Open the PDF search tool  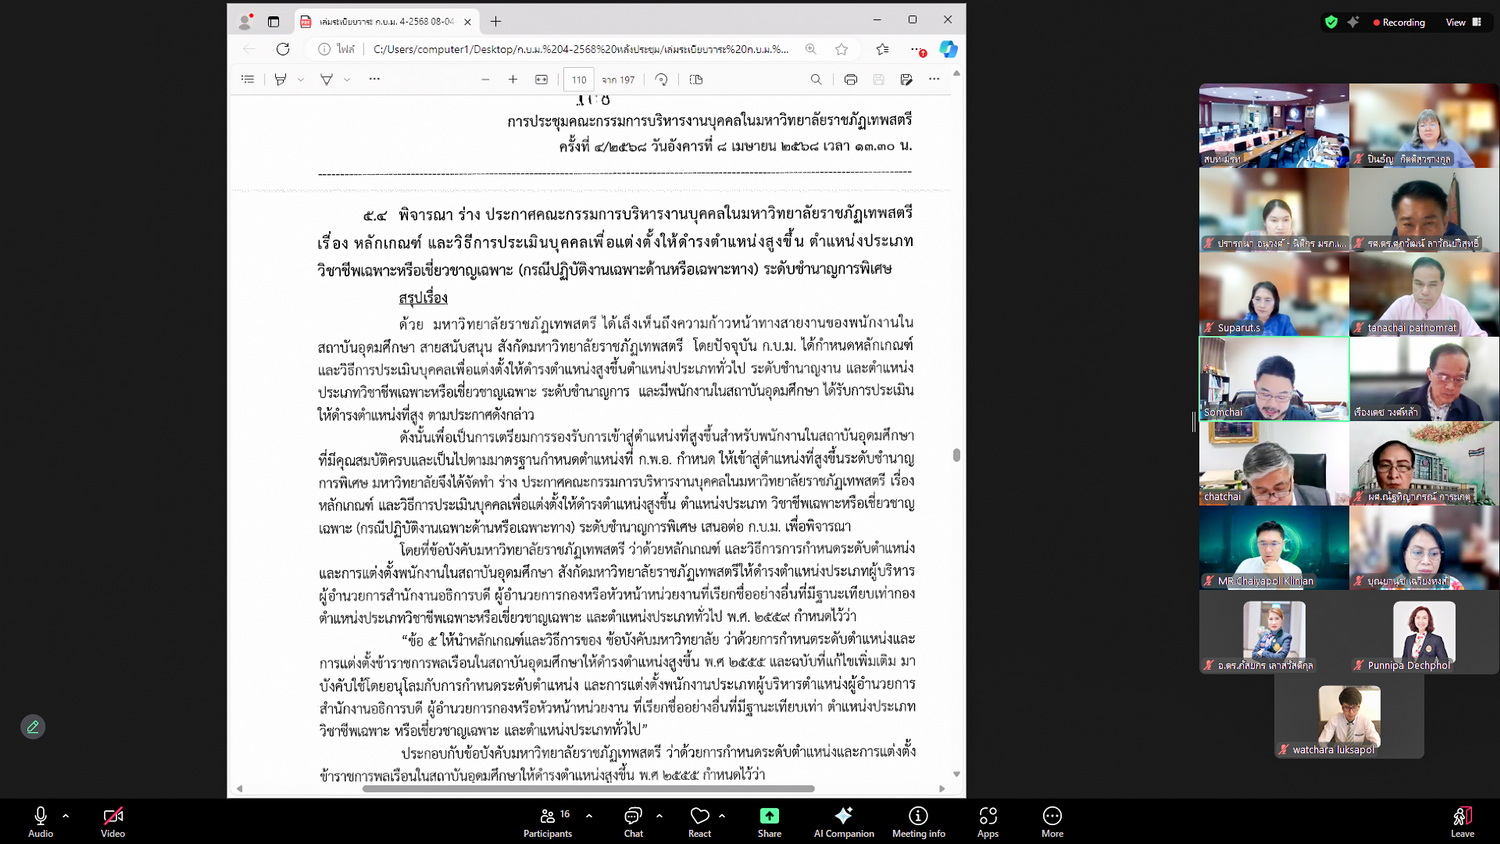(816, 79)
